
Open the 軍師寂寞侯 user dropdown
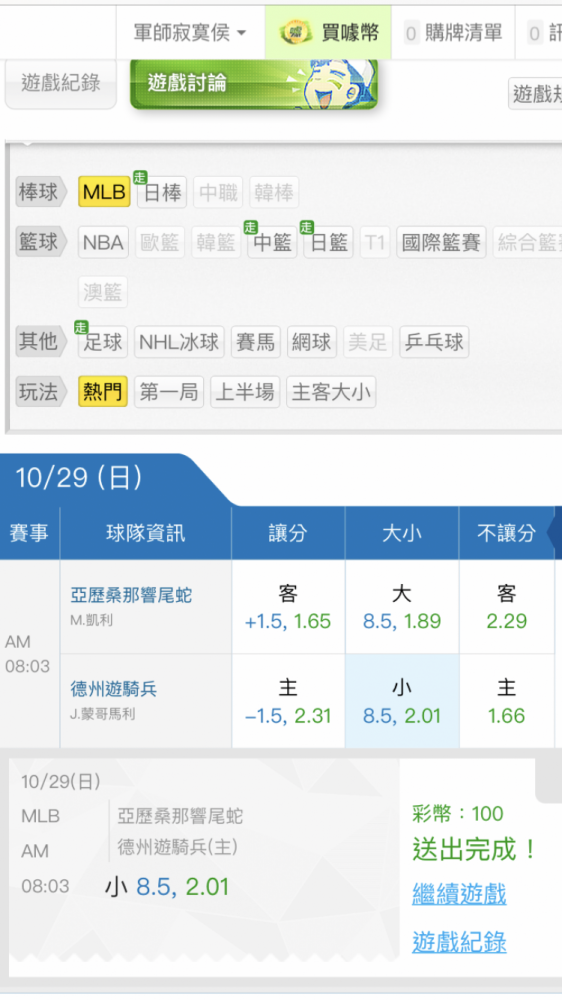[x=189, y=33]
